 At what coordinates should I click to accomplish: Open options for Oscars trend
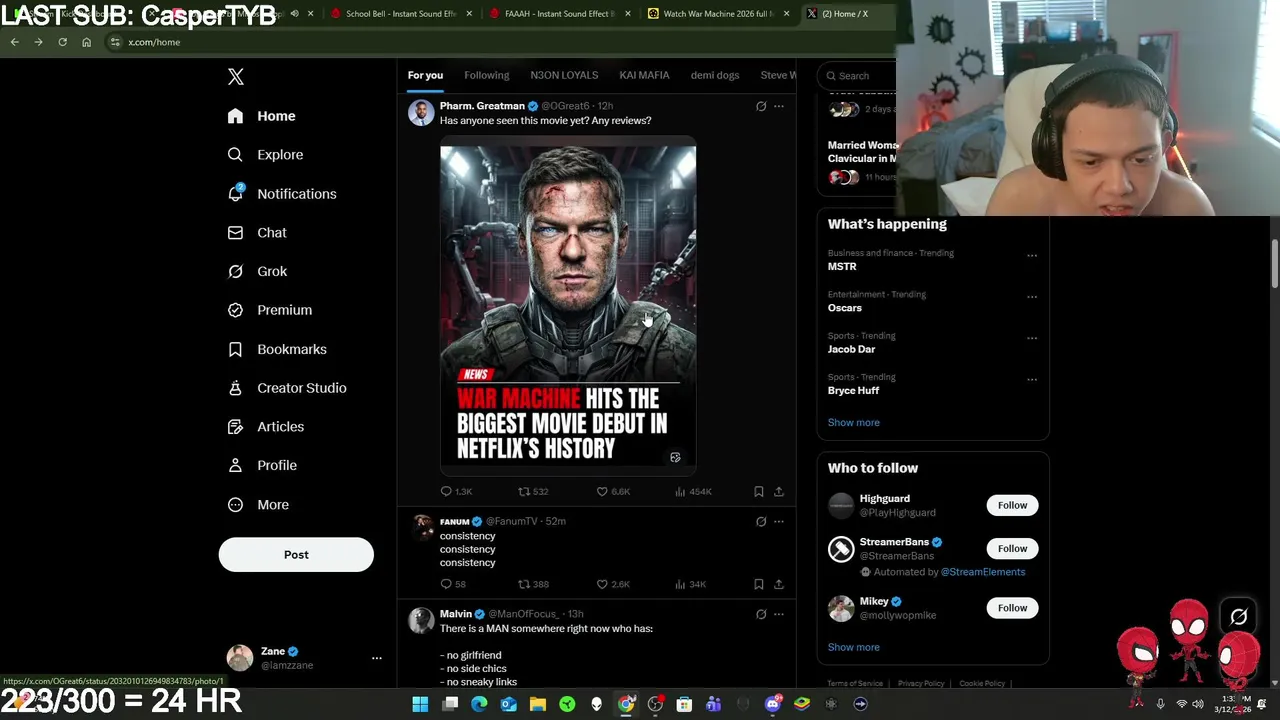(x=1032, y=297)
